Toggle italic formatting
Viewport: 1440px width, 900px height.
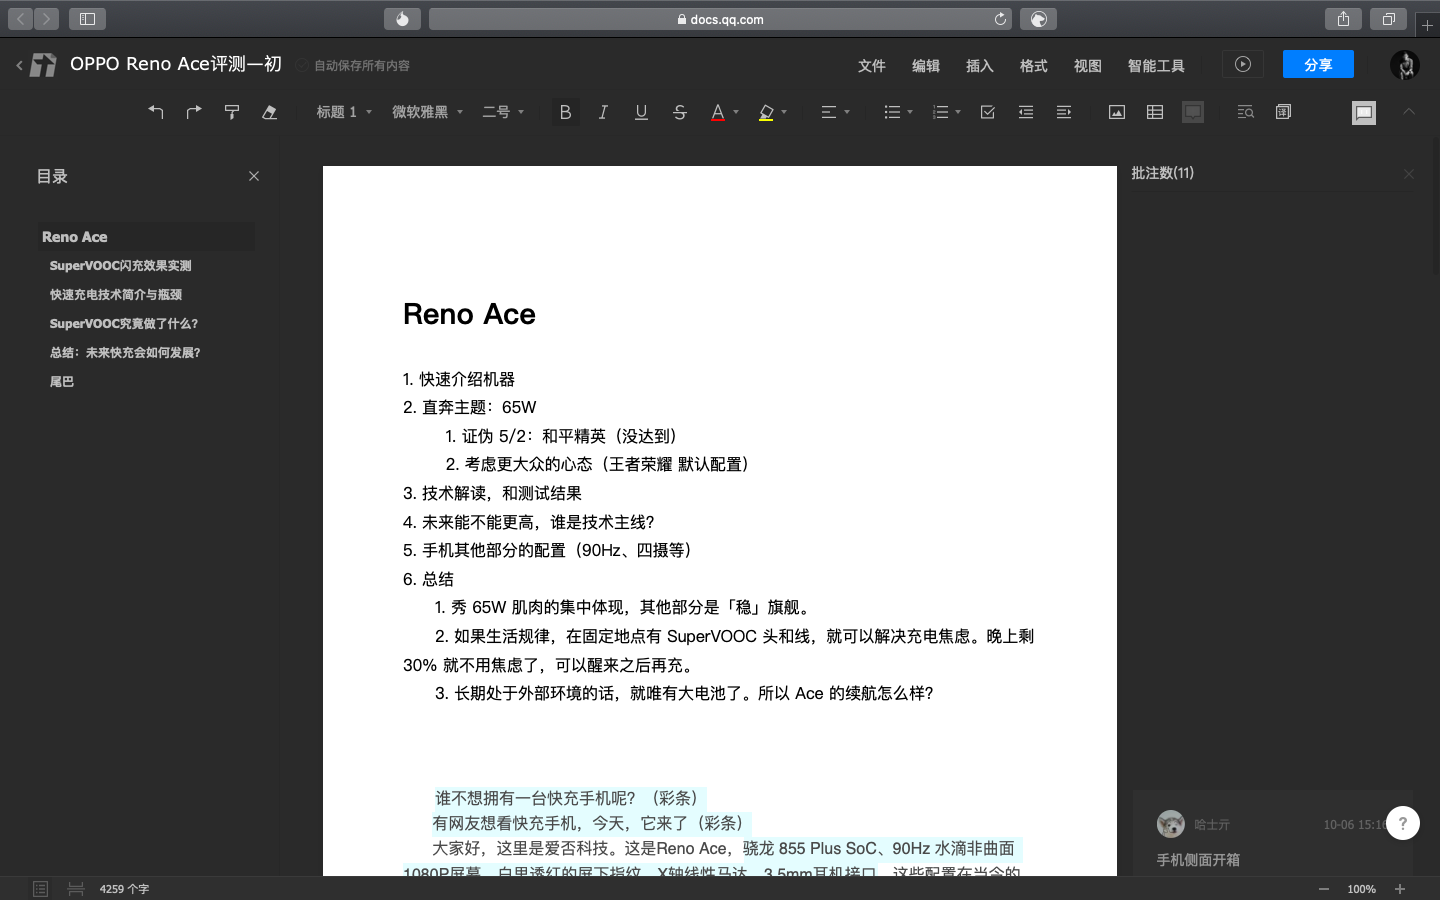coord(603,112)
